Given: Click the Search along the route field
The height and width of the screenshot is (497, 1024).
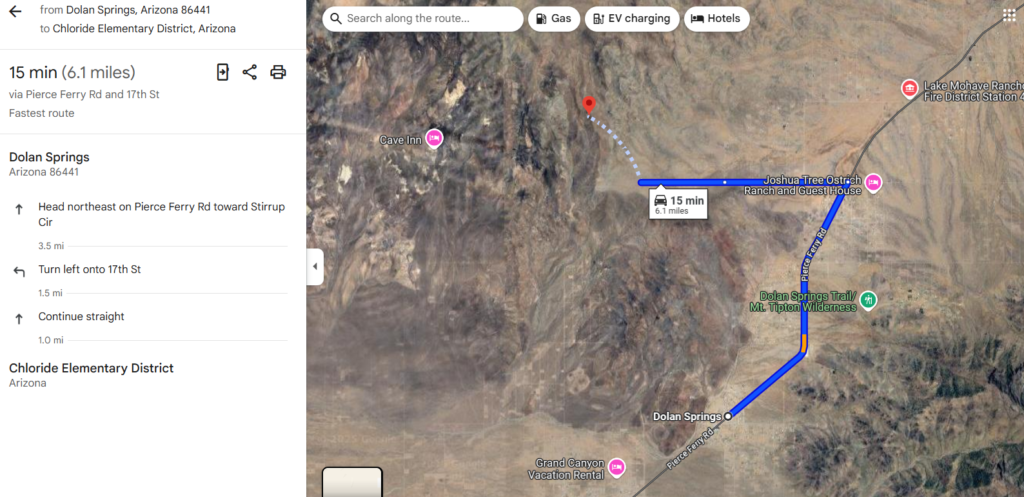Looking at the screenshot, I should tap(423, 19).
